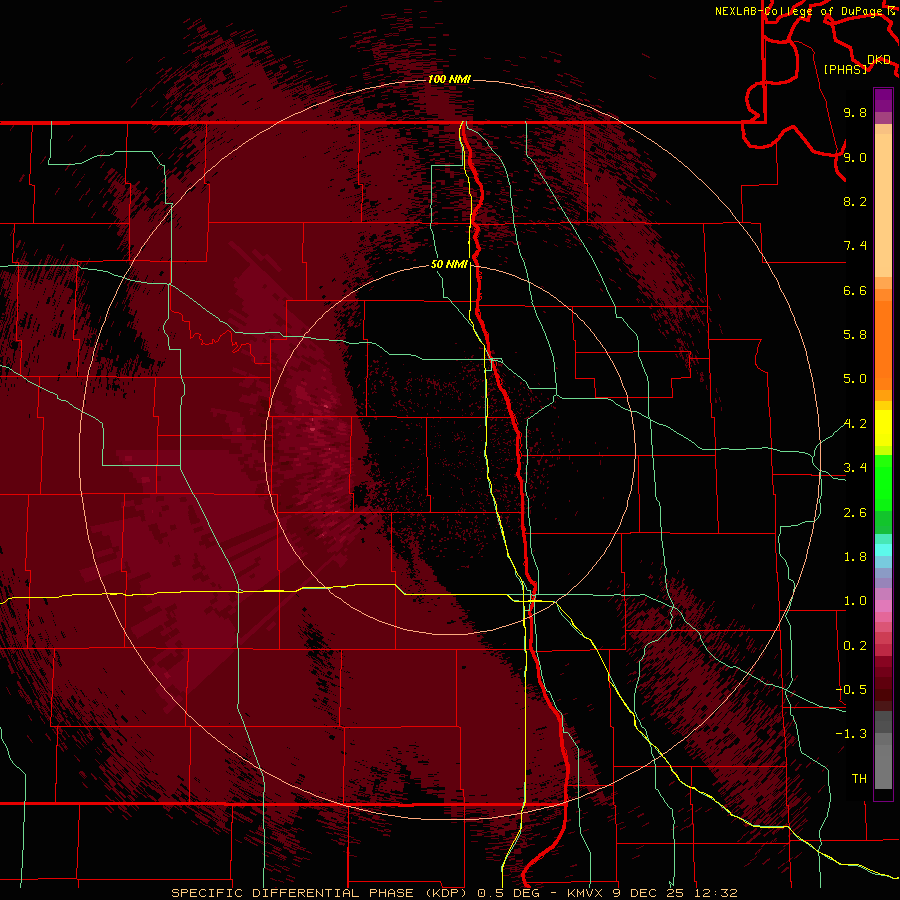Select the 0.2 value on the color scale

pyautogui.click(x=855, y=646)
